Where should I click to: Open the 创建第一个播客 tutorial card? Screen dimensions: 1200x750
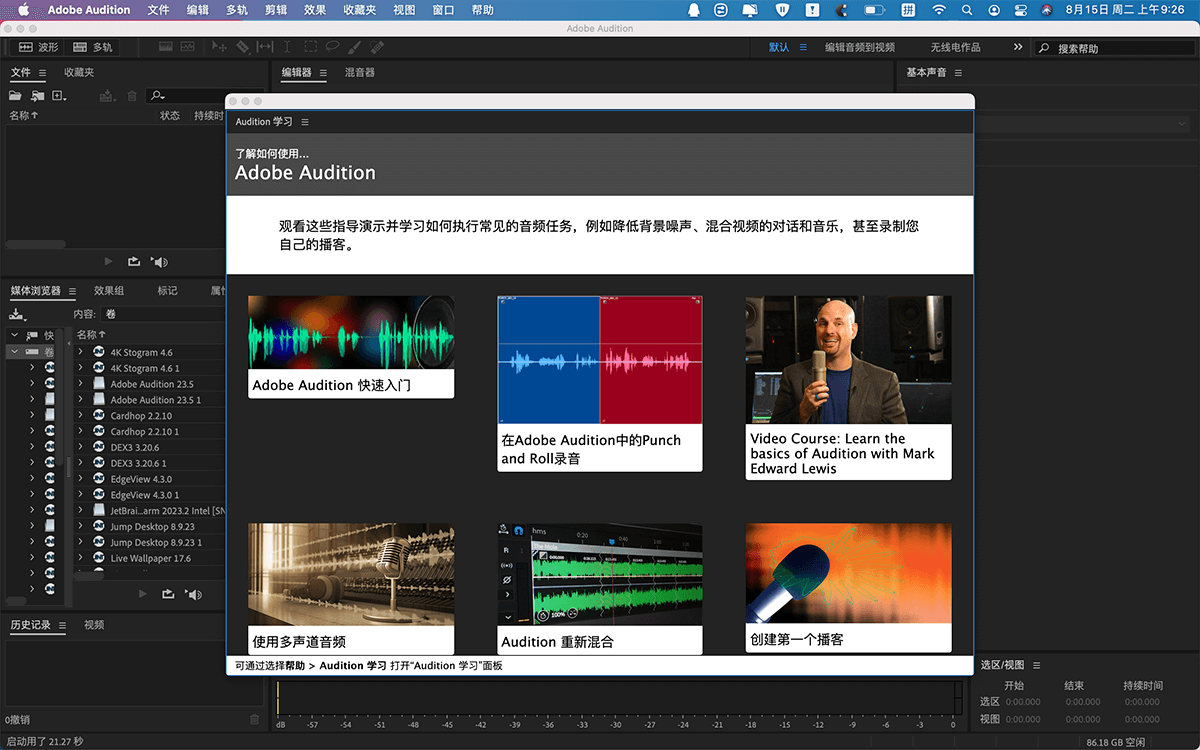pyautogui.click(x=848, y=588)
